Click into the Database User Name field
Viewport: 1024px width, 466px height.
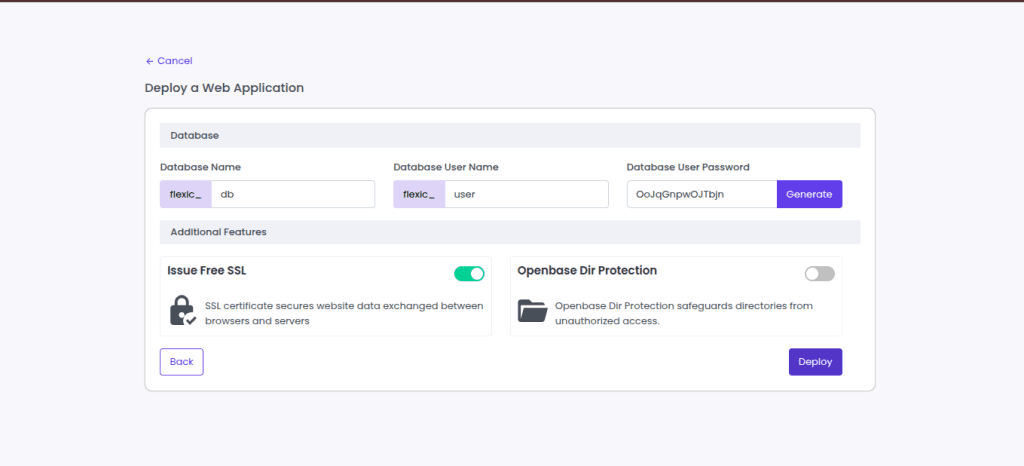[x=525, y=194]
